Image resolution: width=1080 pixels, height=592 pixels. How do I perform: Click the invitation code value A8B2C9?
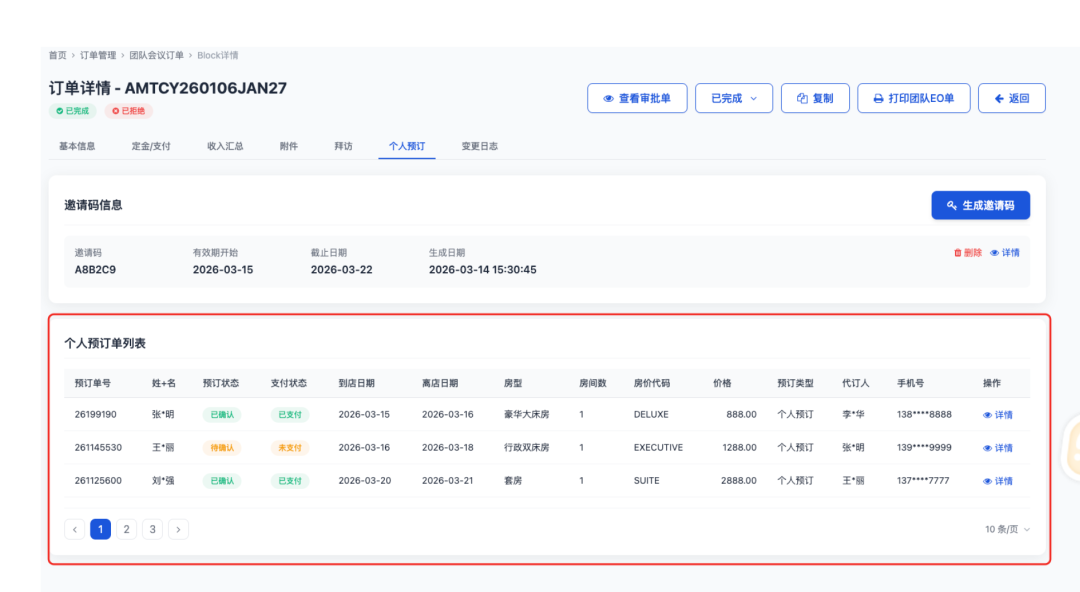click(x=95, y=269)
